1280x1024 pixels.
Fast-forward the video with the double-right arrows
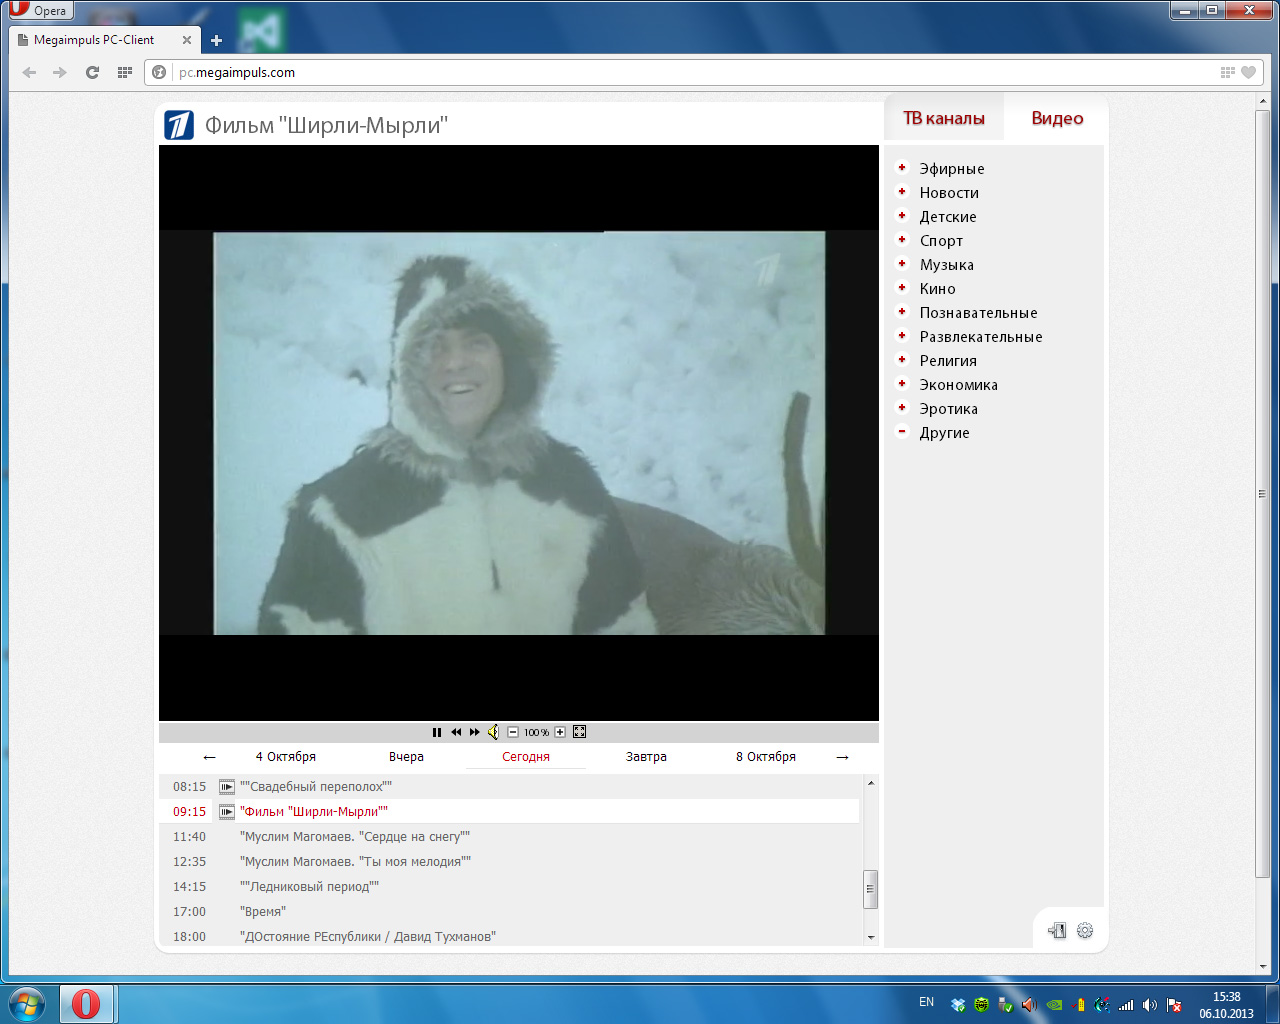(x=474, y=732)
